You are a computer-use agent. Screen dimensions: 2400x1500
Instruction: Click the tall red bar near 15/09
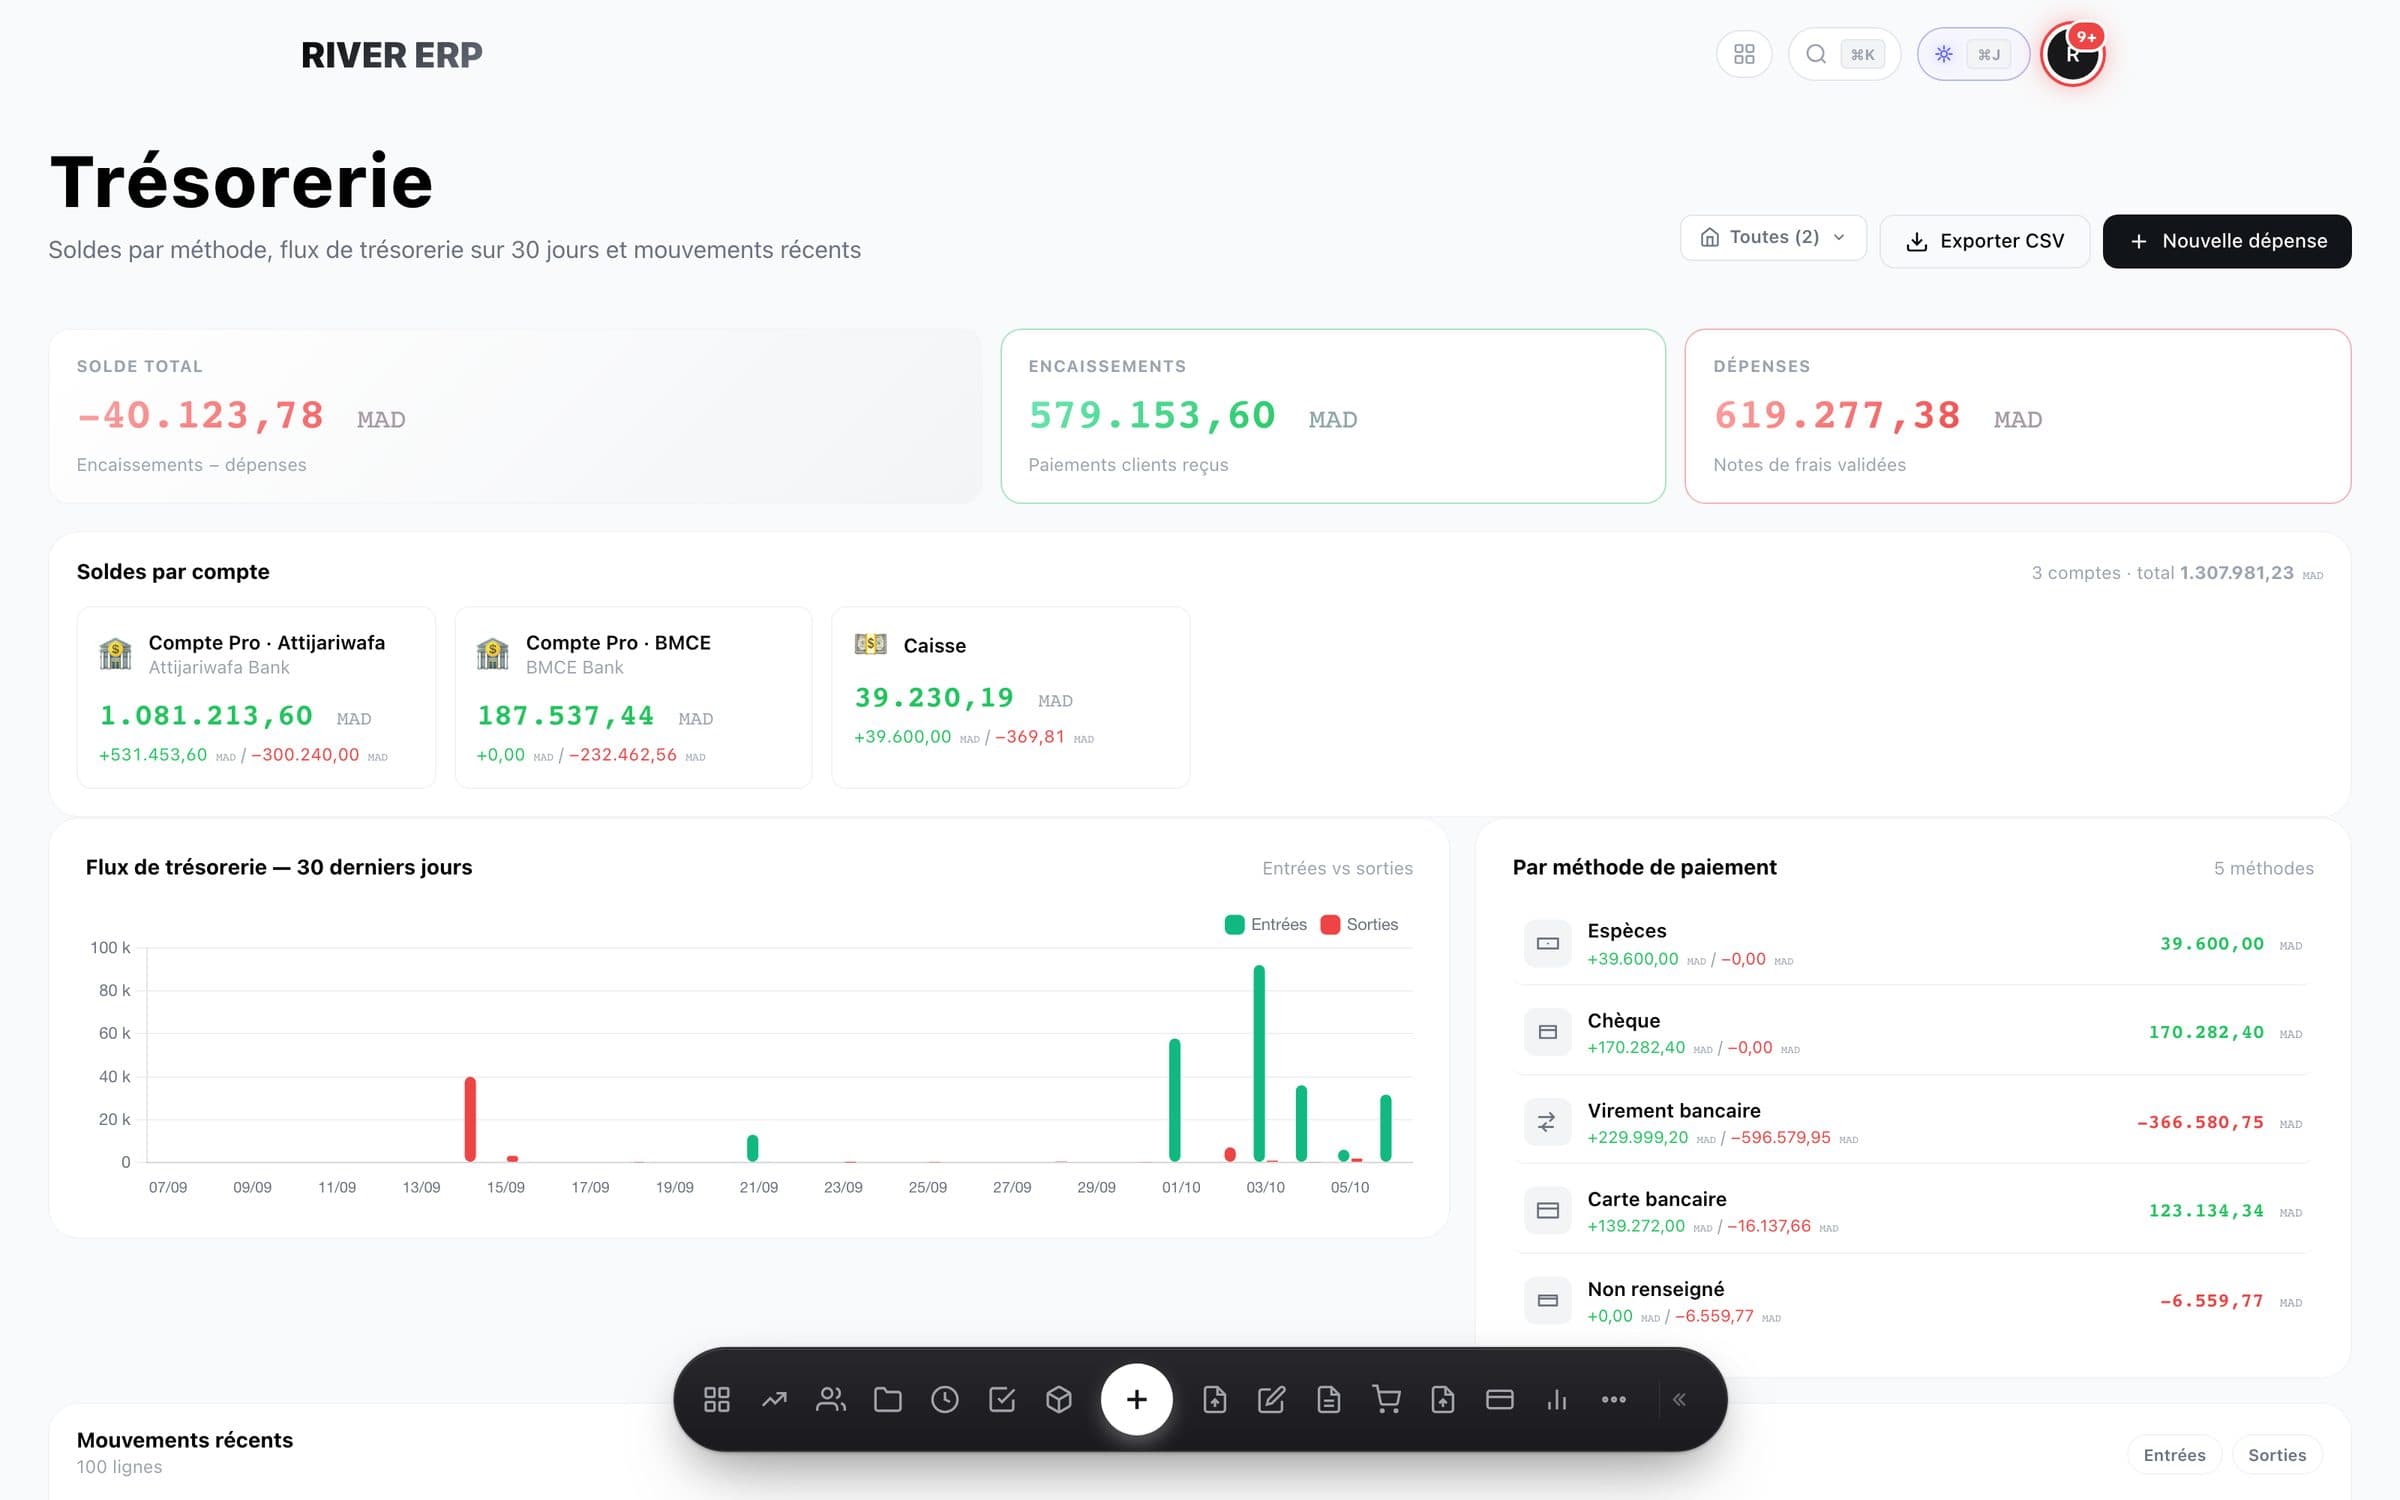[x=470, y=1119]
